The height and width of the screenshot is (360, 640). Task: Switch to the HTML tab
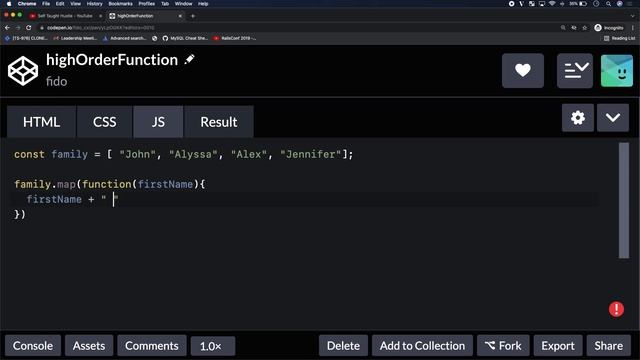click(41, 122)
